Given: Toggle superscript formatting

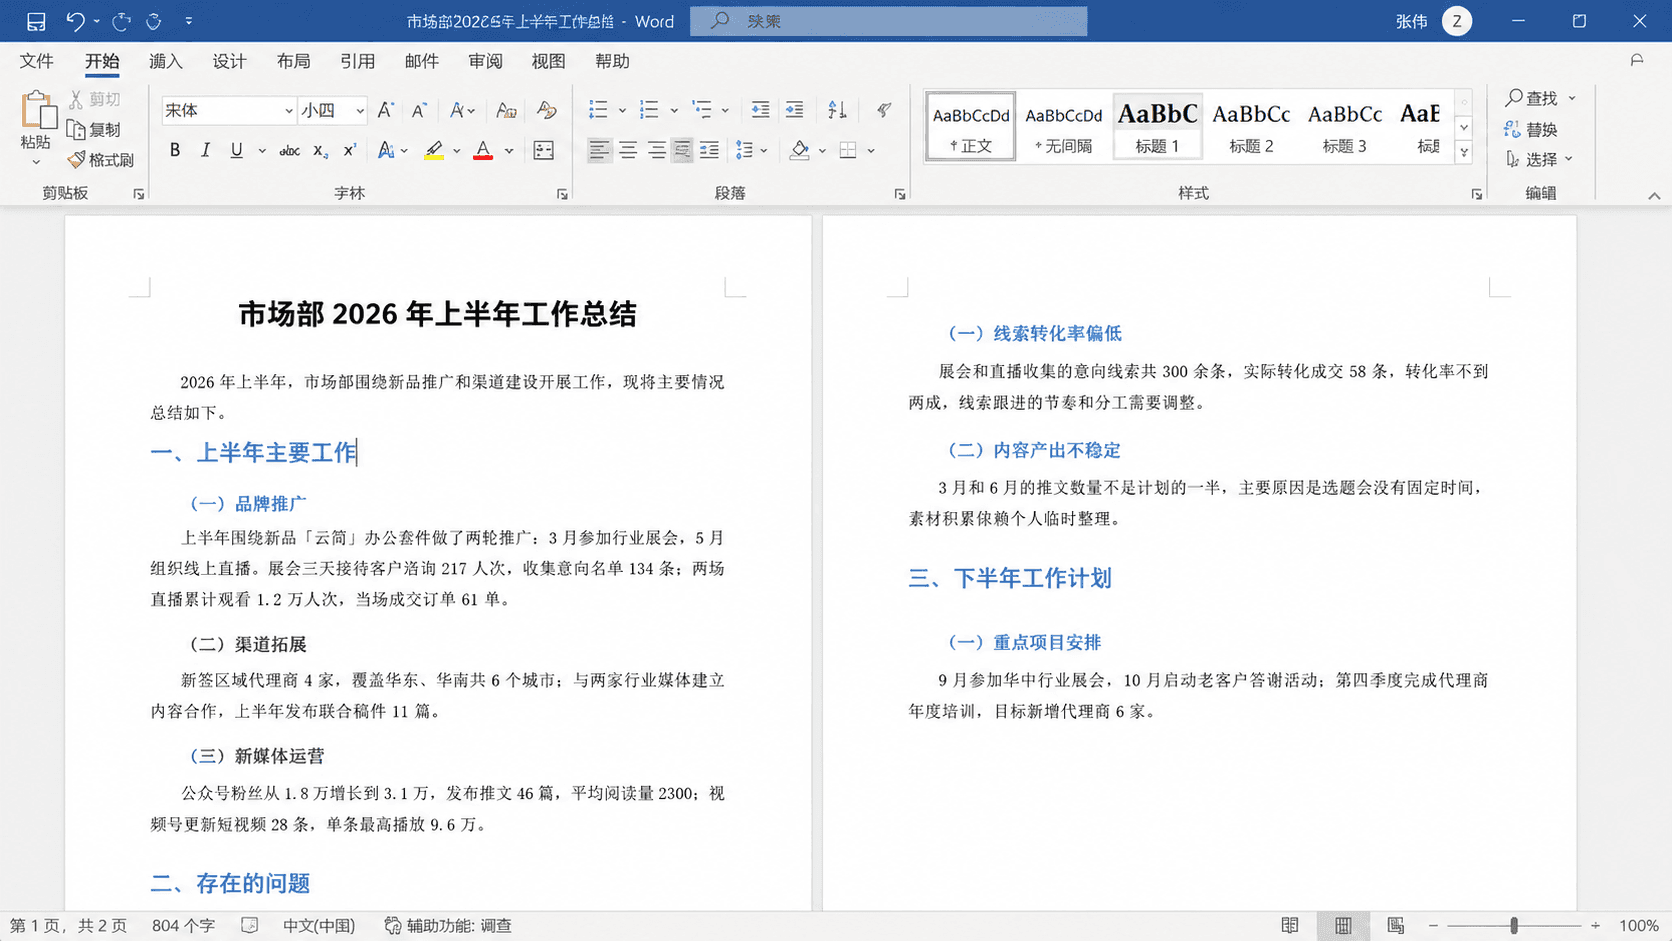Looking at the screenshot, I should (x=350, y=150).
